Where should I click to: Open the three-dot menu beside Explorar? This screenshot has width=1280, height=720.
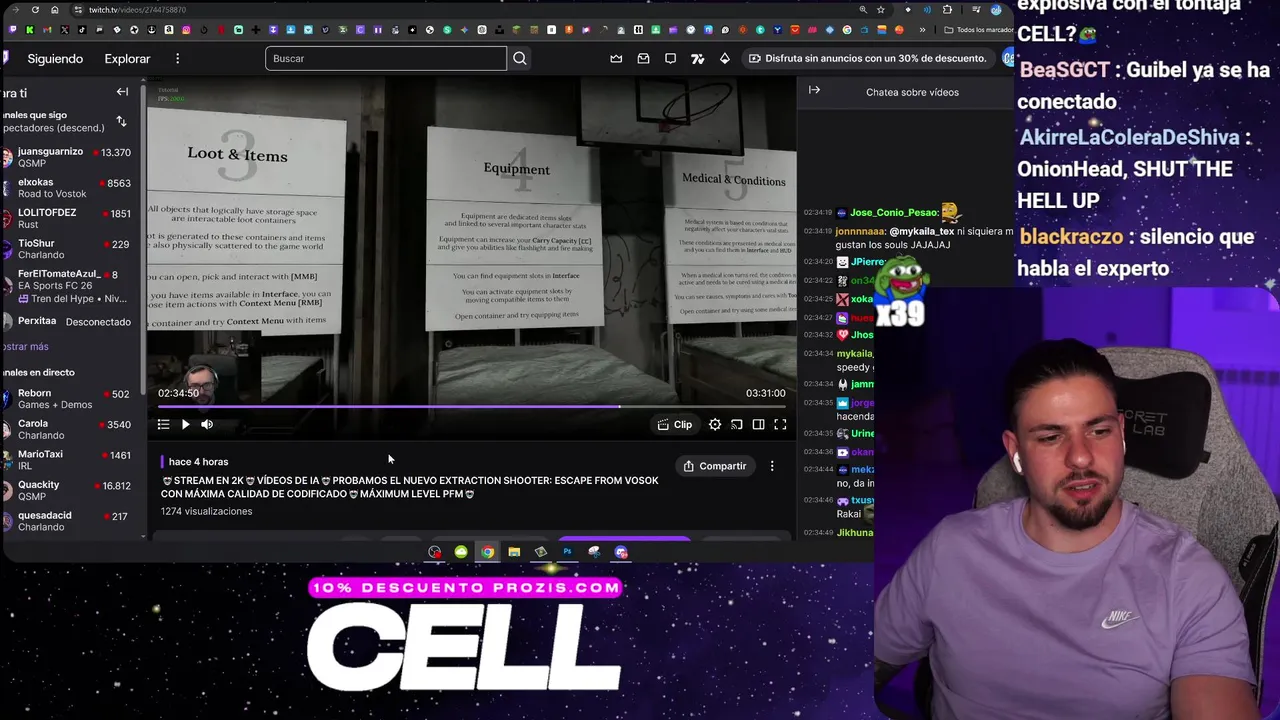pyautogui.click(x=177, y=59)
